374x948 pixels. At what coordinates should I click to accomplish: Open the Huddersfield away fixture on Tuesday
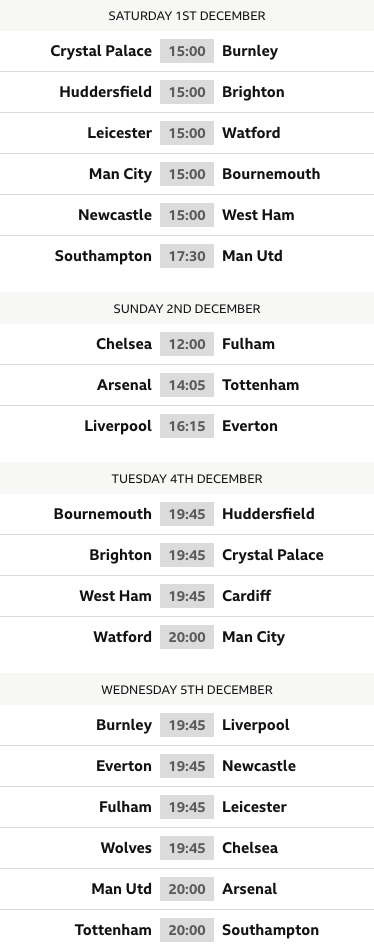click(x=187, y=514)
